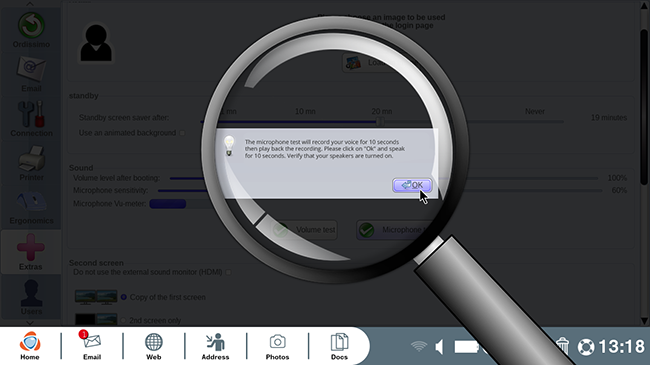Expand sidebar list with the bottom chevron
This screenshot has height=365, width=650.
coord(30,322)
